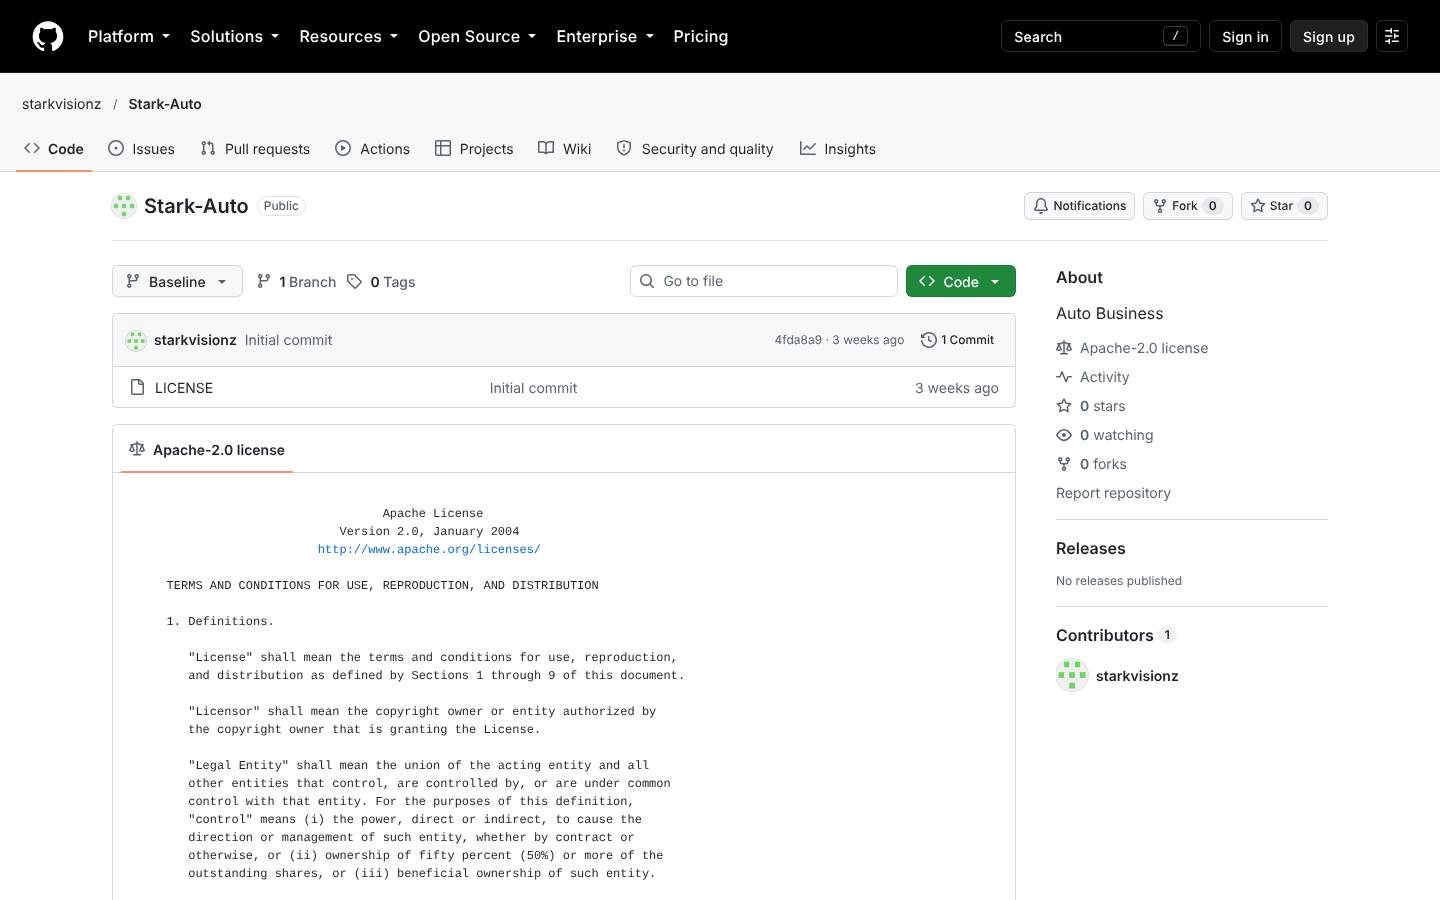Select the Code tab
Image resolution: width=1440 pixels, height=900 pixels.
[54, 149]
